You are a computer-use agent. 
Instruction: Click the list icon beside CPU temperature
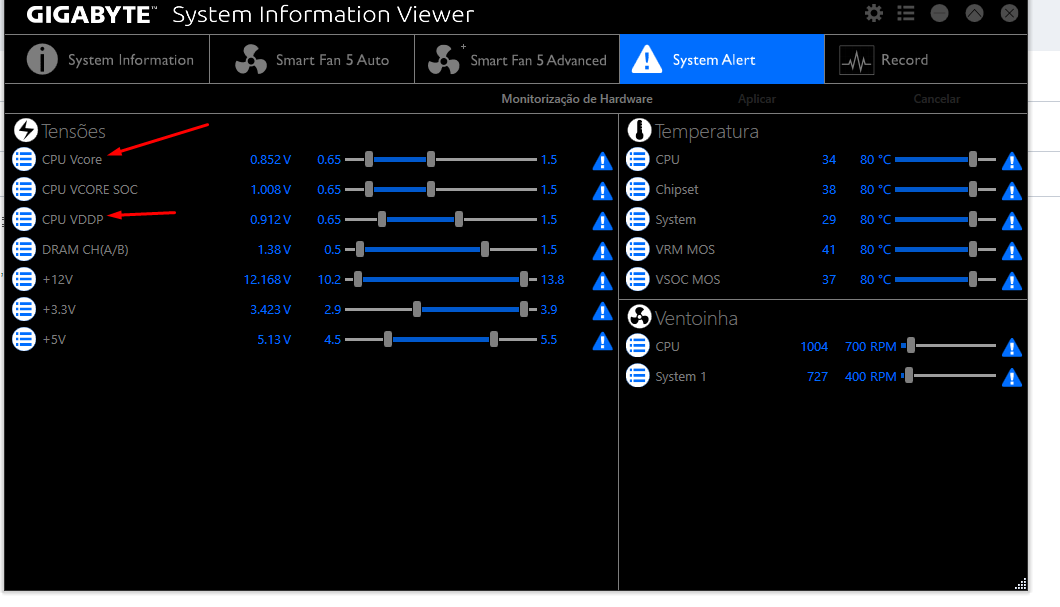[x=637, y=160]
